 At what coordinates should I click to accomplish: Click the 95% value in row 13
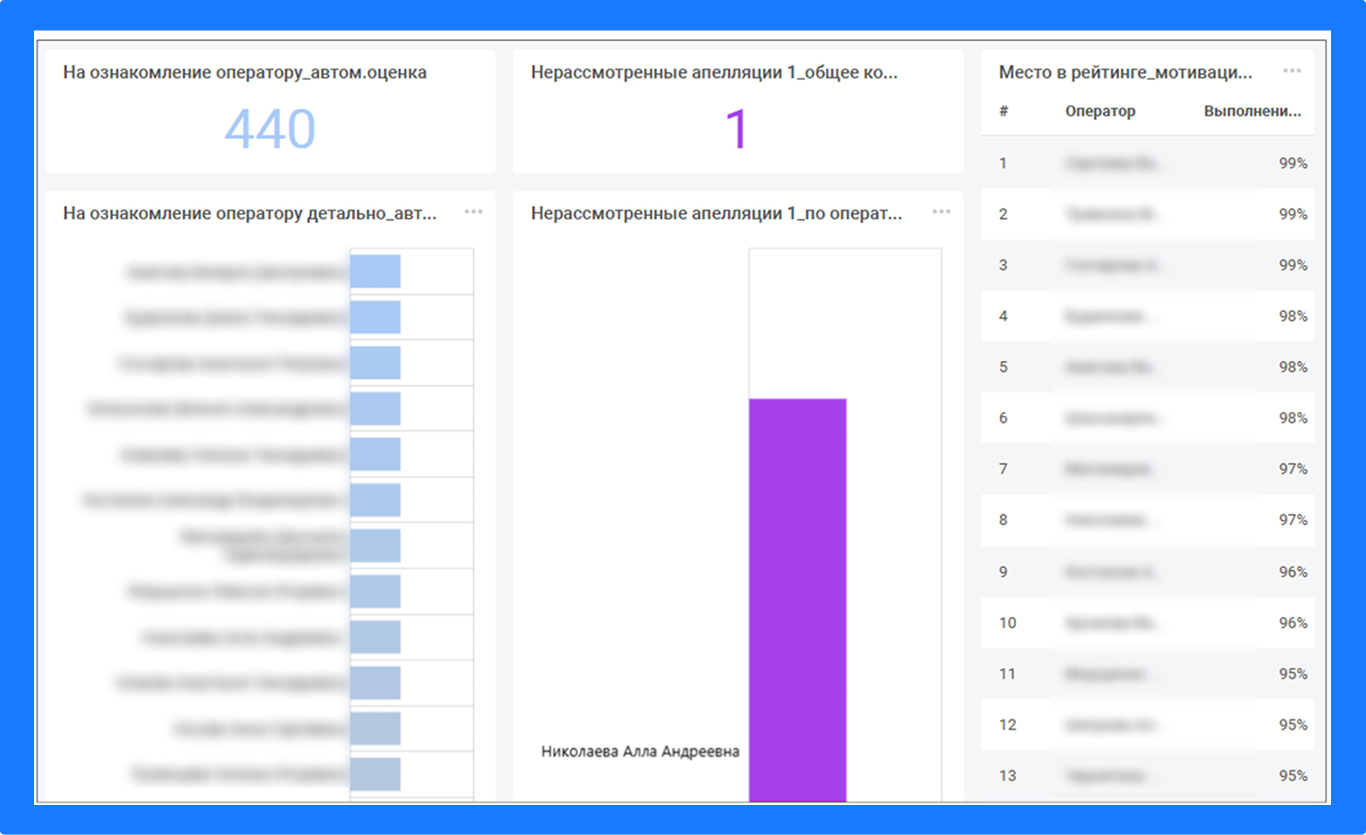point(1294,775)
